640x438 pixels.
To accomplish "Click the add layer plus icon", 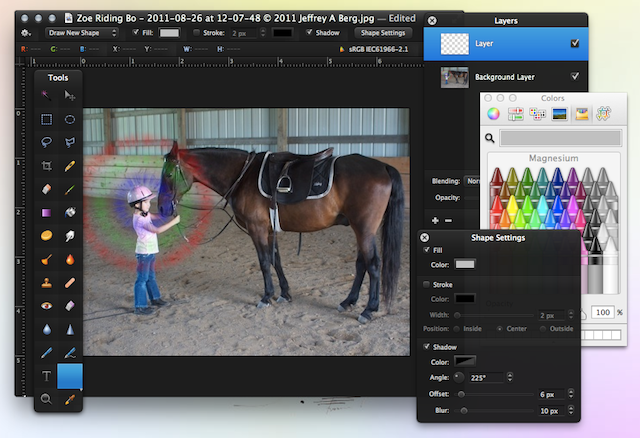I will point(435,219).
